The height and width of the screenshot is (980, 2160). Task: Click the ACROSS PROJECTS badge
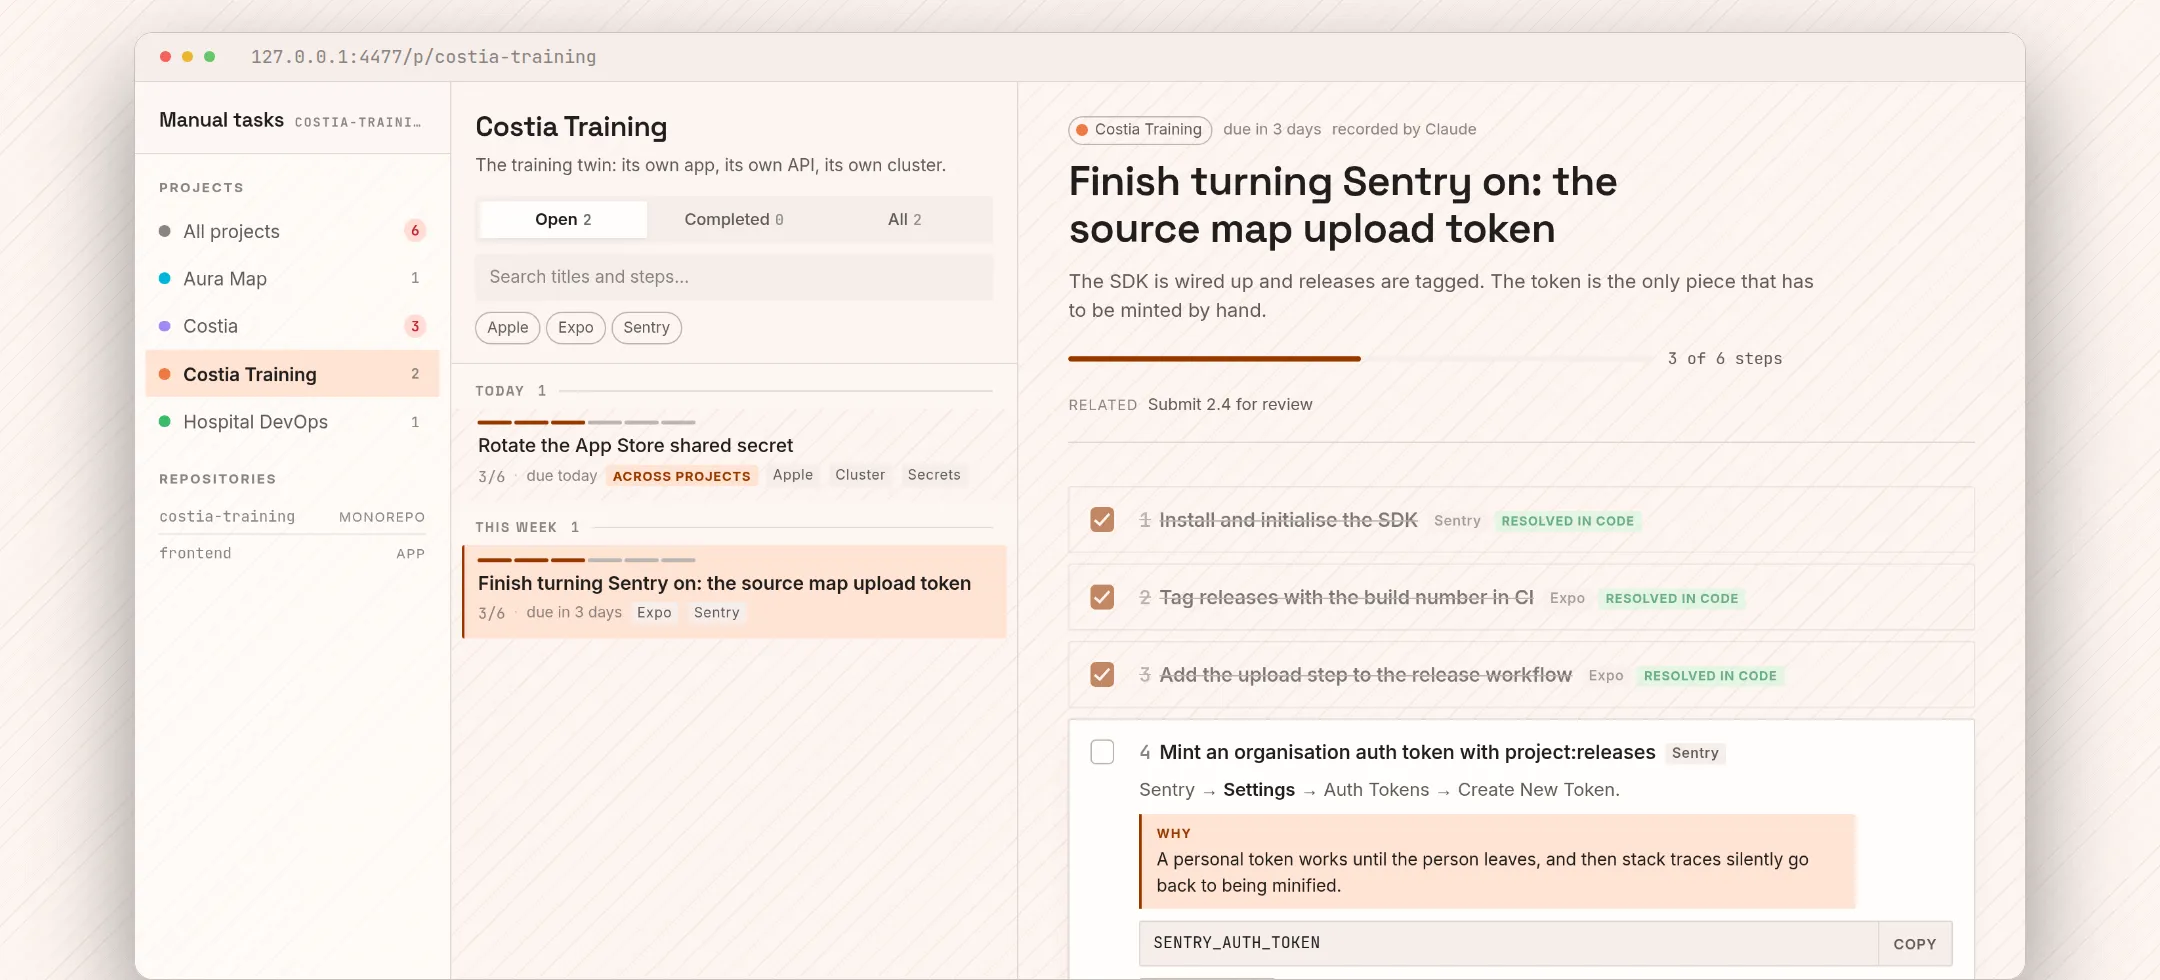point(682,476)
